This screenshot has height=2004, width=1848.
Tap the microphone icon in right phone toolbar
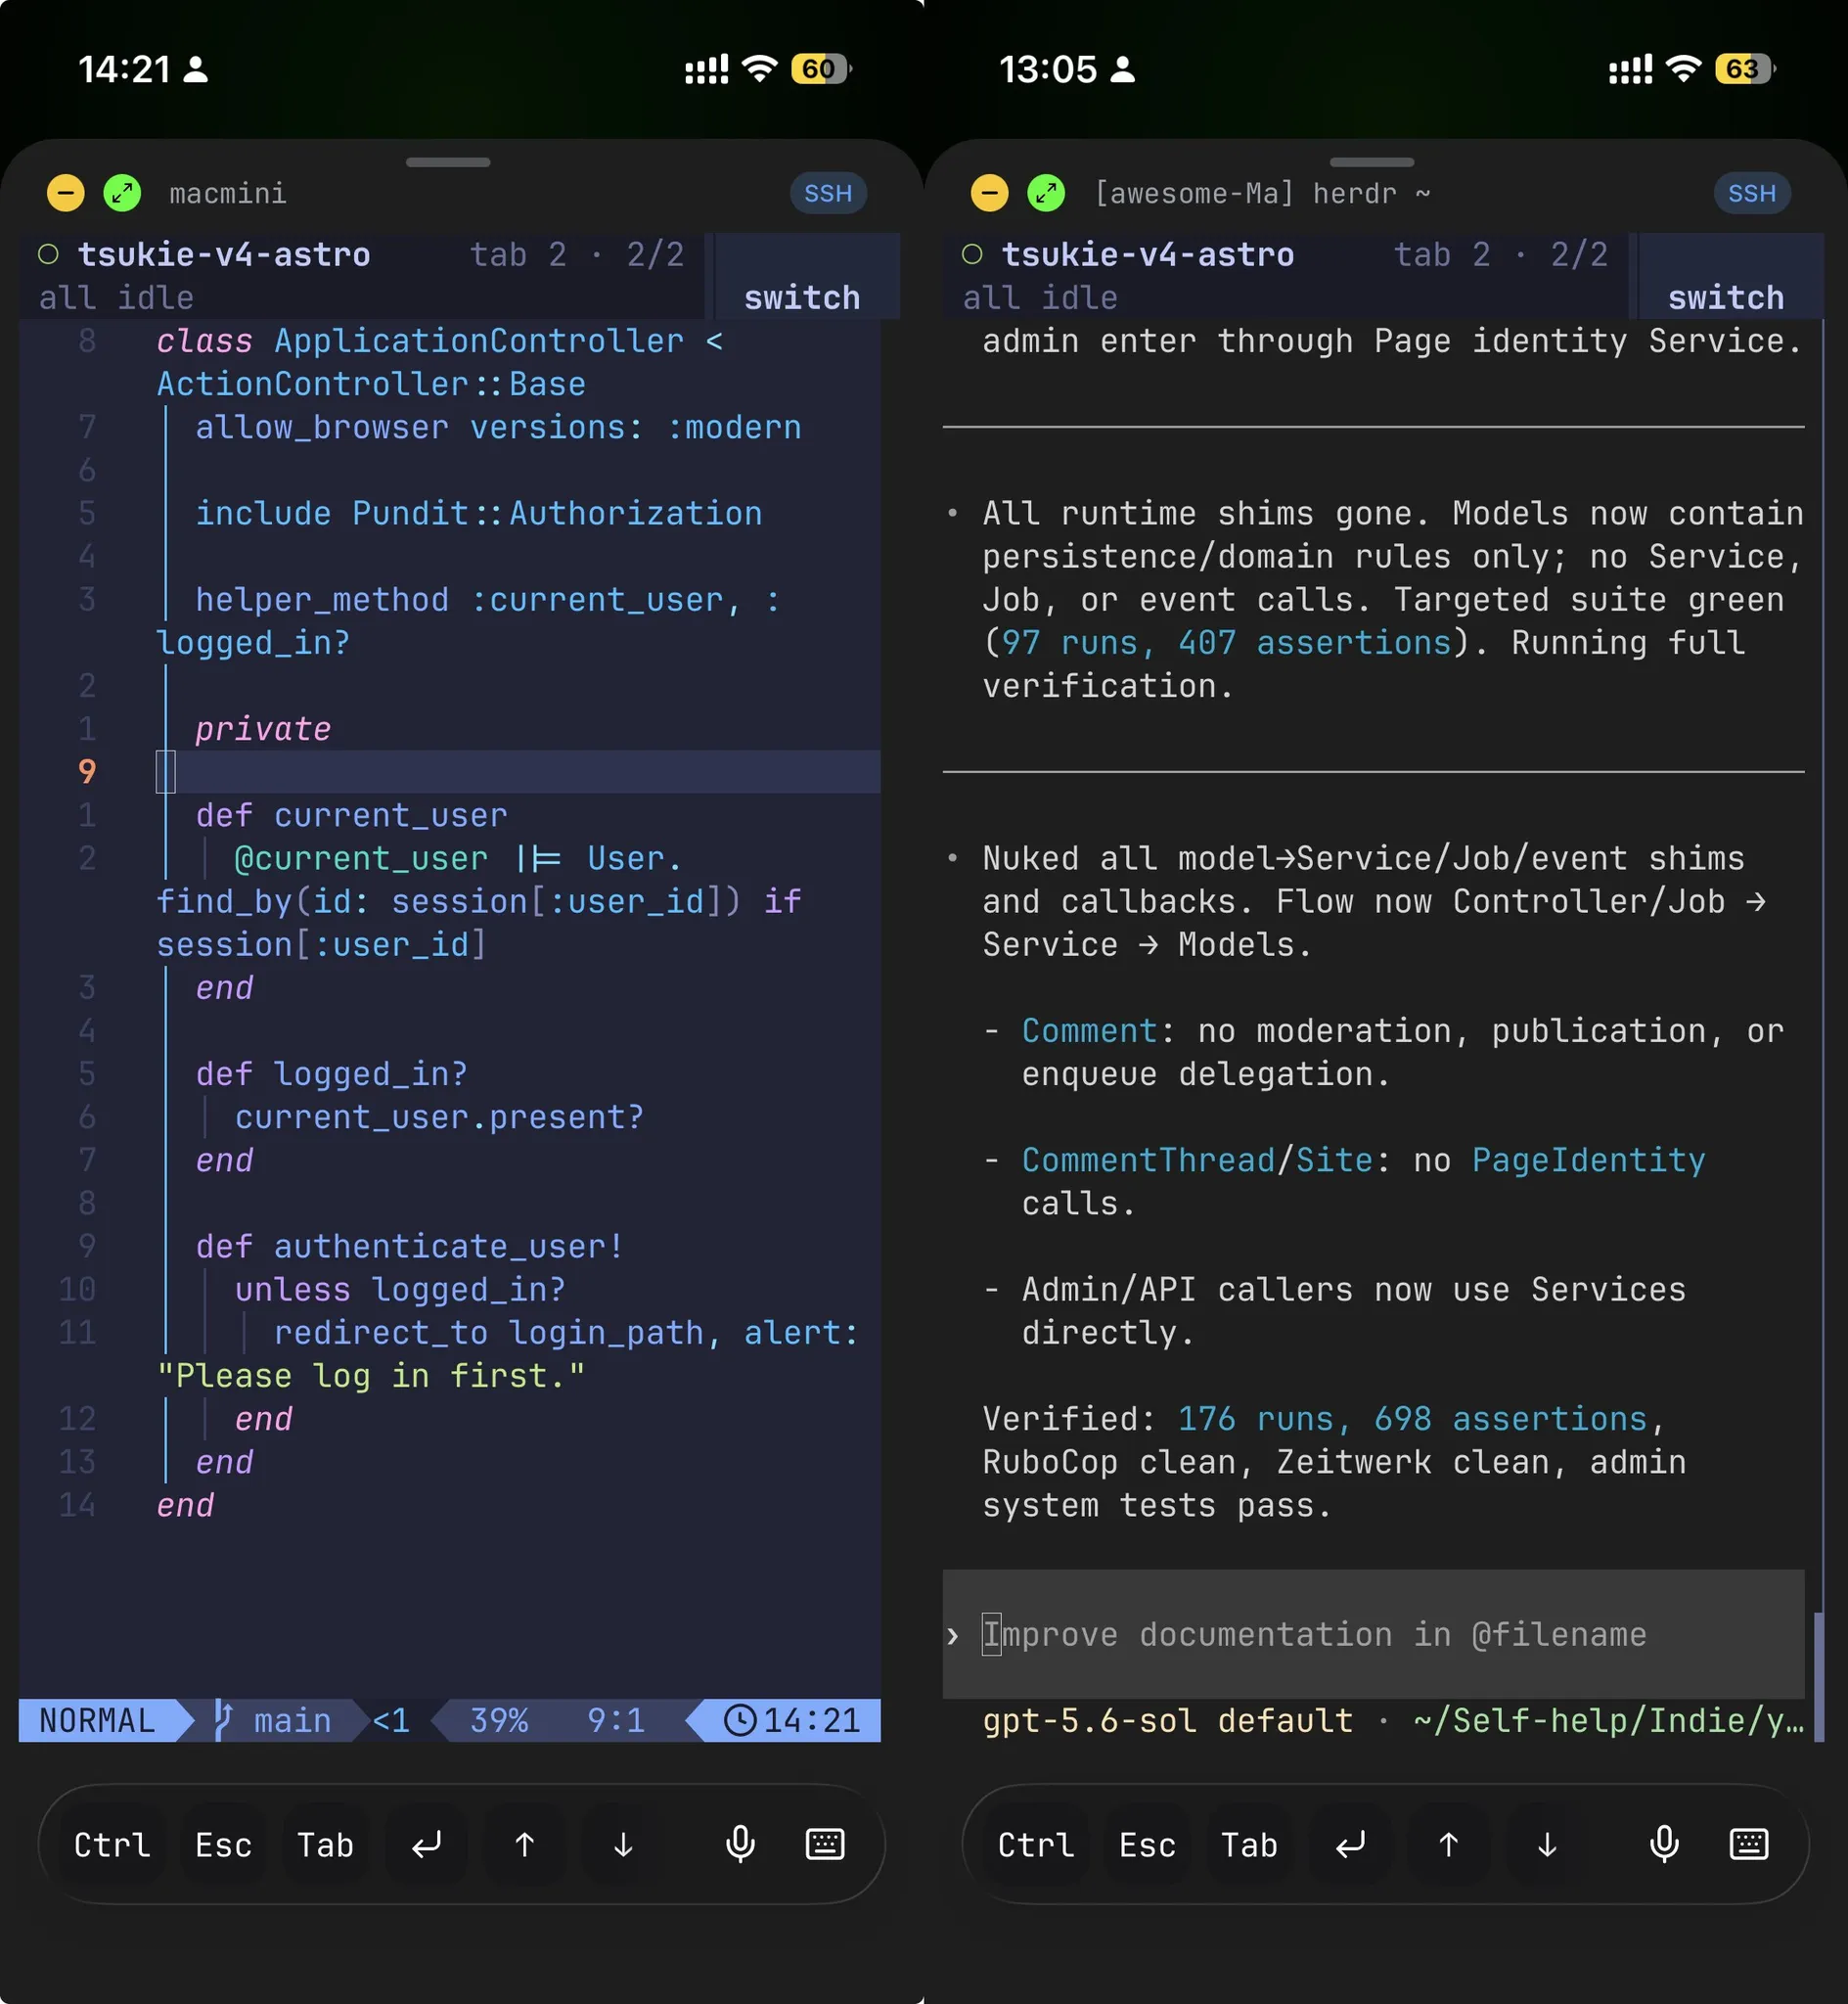(1664, 1844)
